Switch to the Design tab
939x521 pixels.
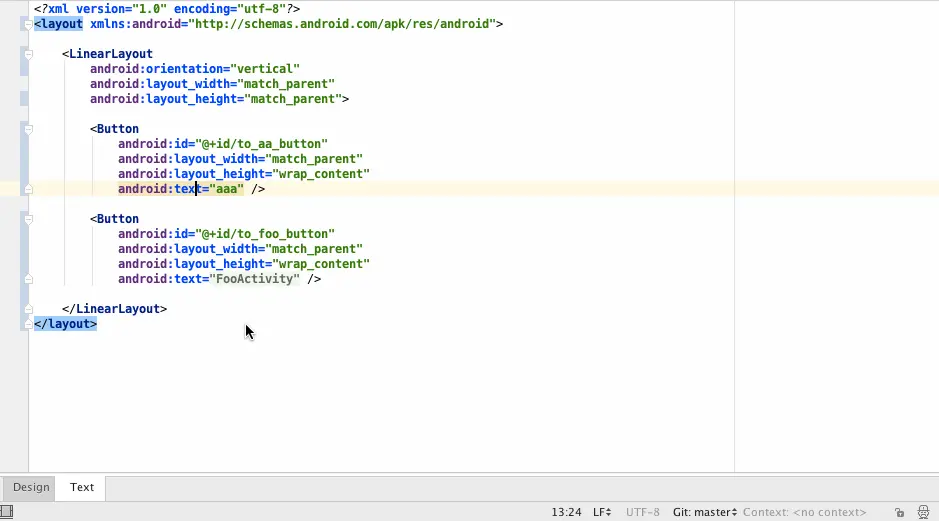tap(31, 487)
